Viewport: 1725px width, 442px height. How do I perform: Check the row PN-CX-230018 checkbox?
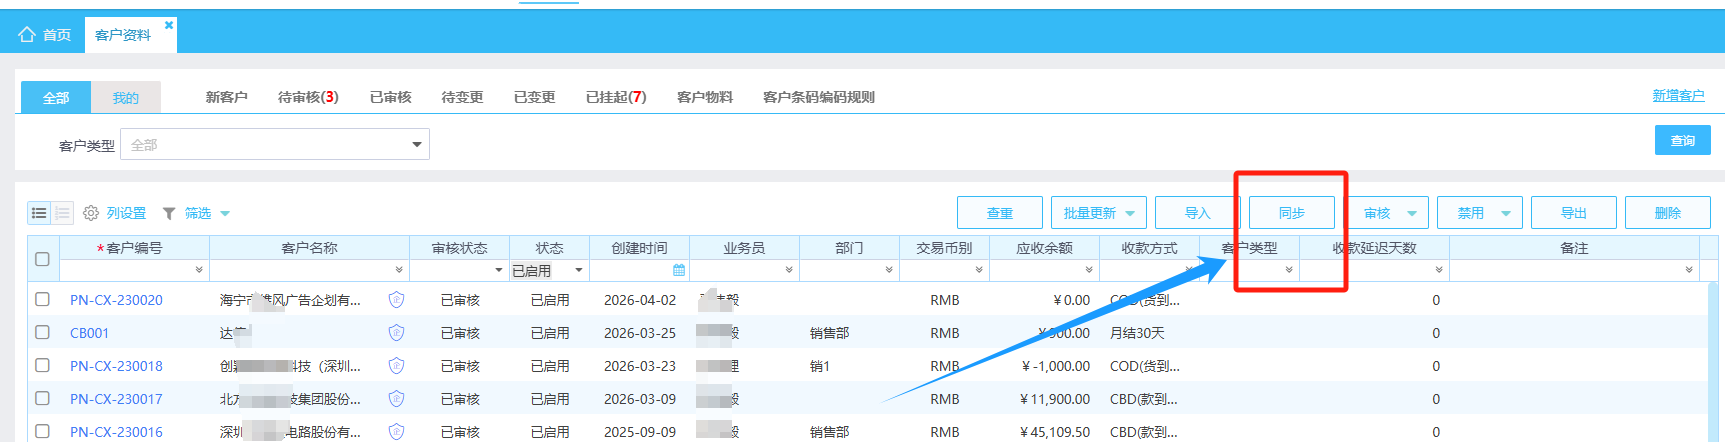42,365
